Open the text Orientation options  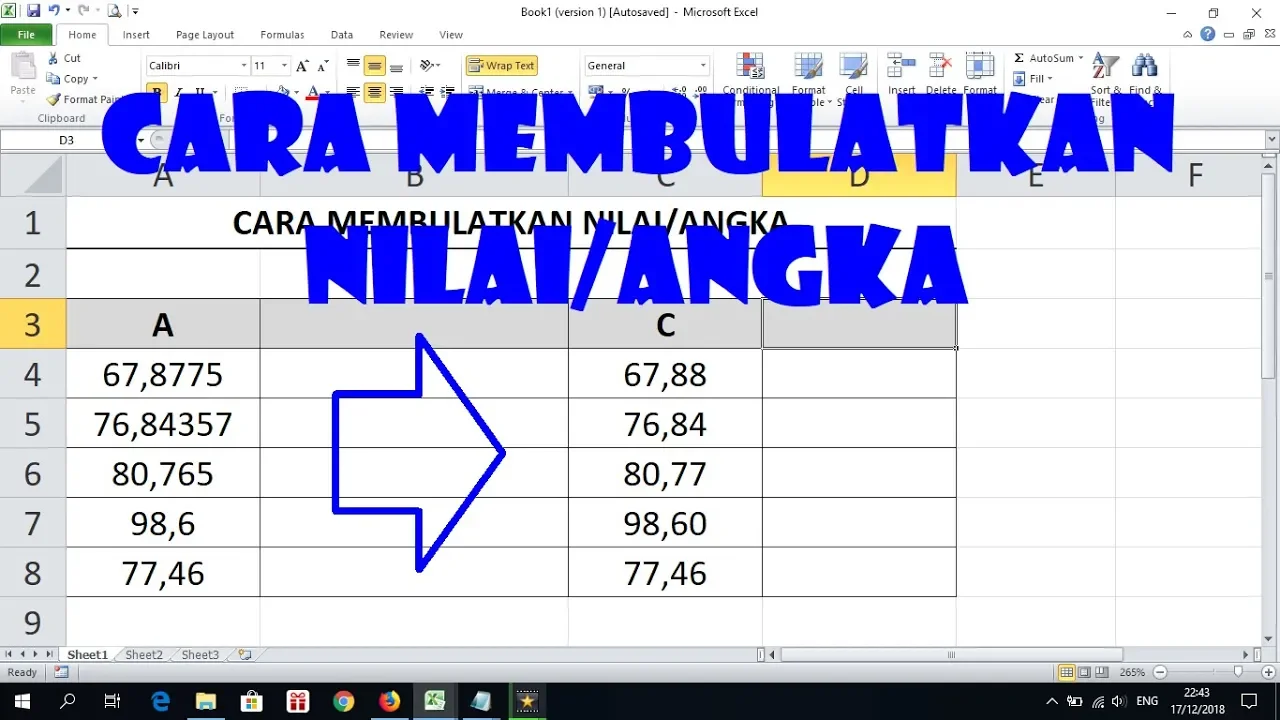pyautogui.click(x=430, y=66)
